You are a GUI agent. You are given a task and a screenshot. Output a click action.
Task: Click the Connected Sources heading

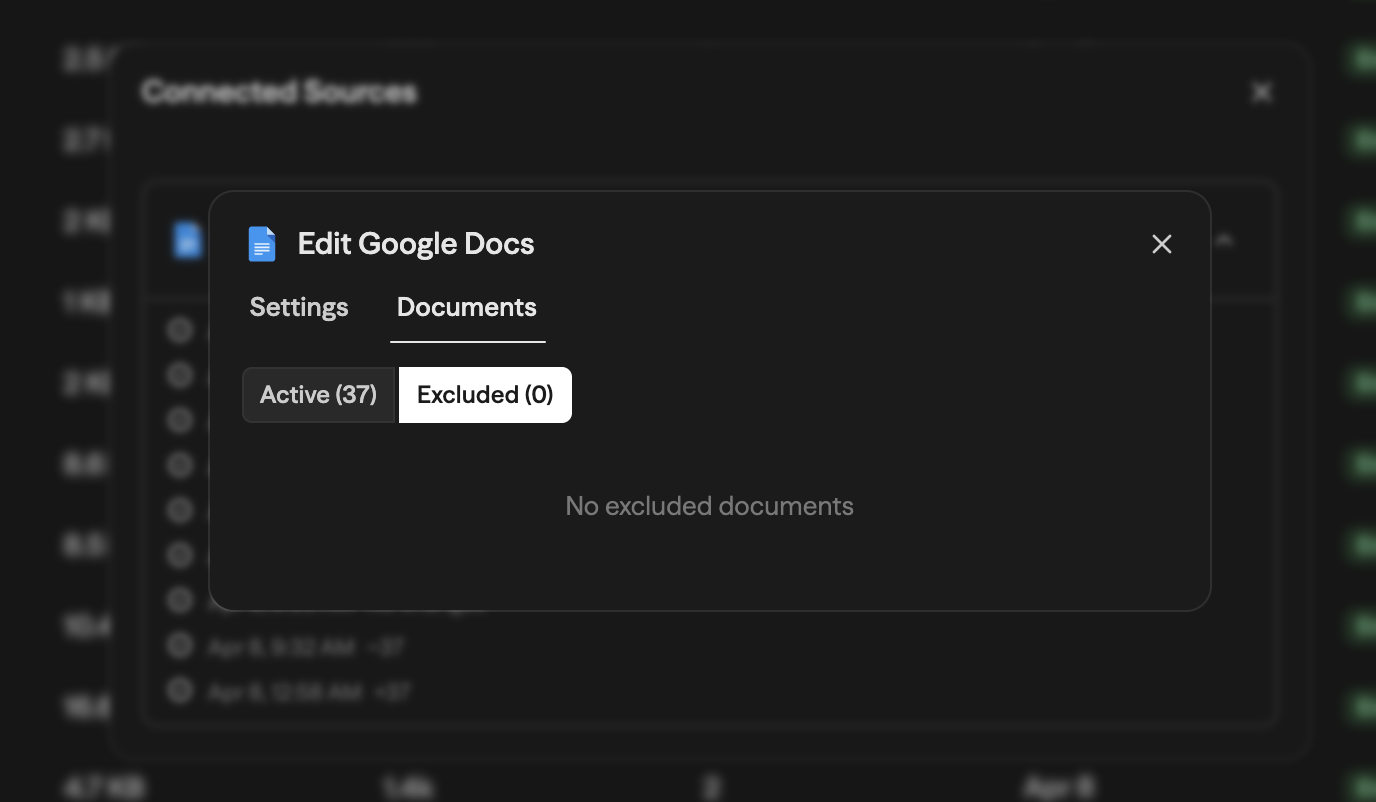pyautogui.click(x=279, y=91)
